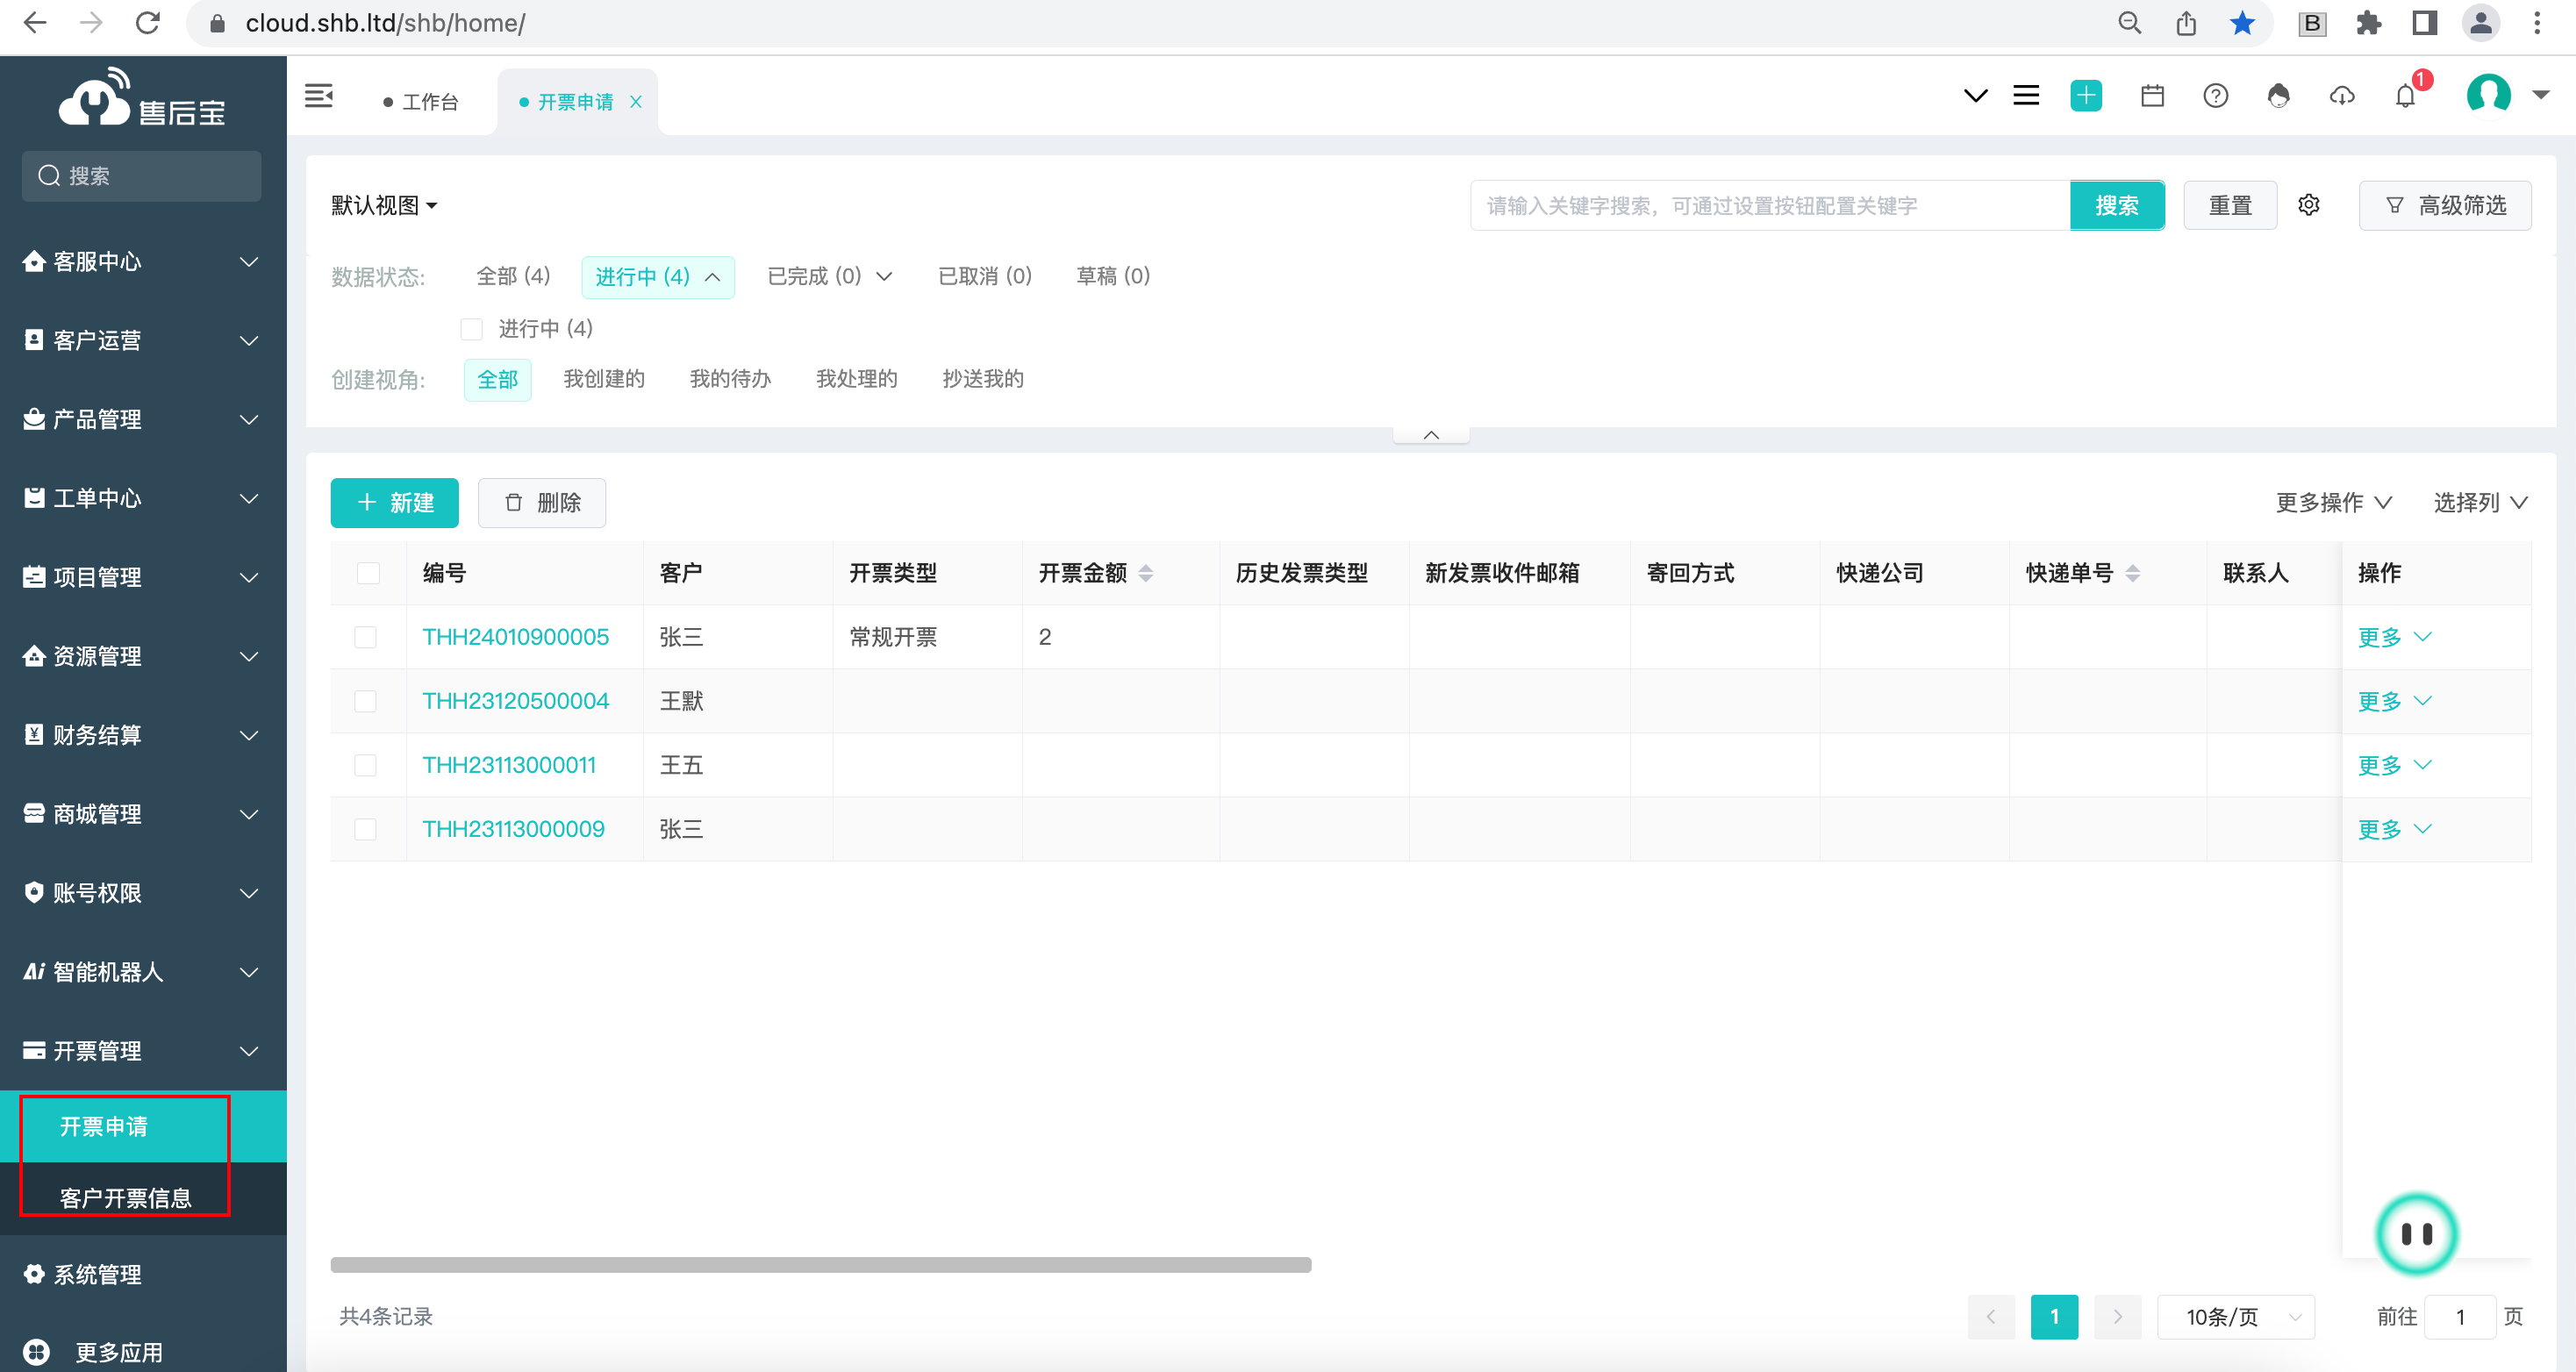
Task: Click the floating assistant robot icon
Action: coord(2416,1233)
